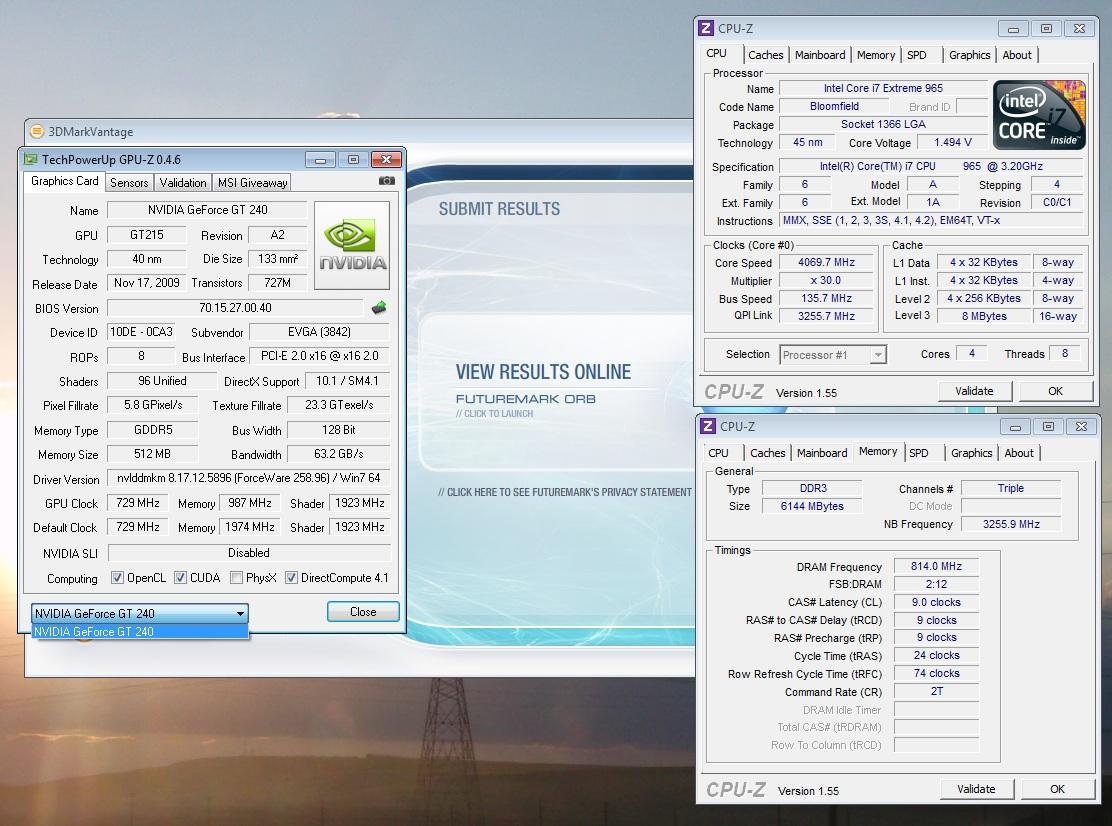Open the GPU selection dropdown arrow in GPU-Z
The height and width of the screenshot is (826, 1112).
(240, 613)
